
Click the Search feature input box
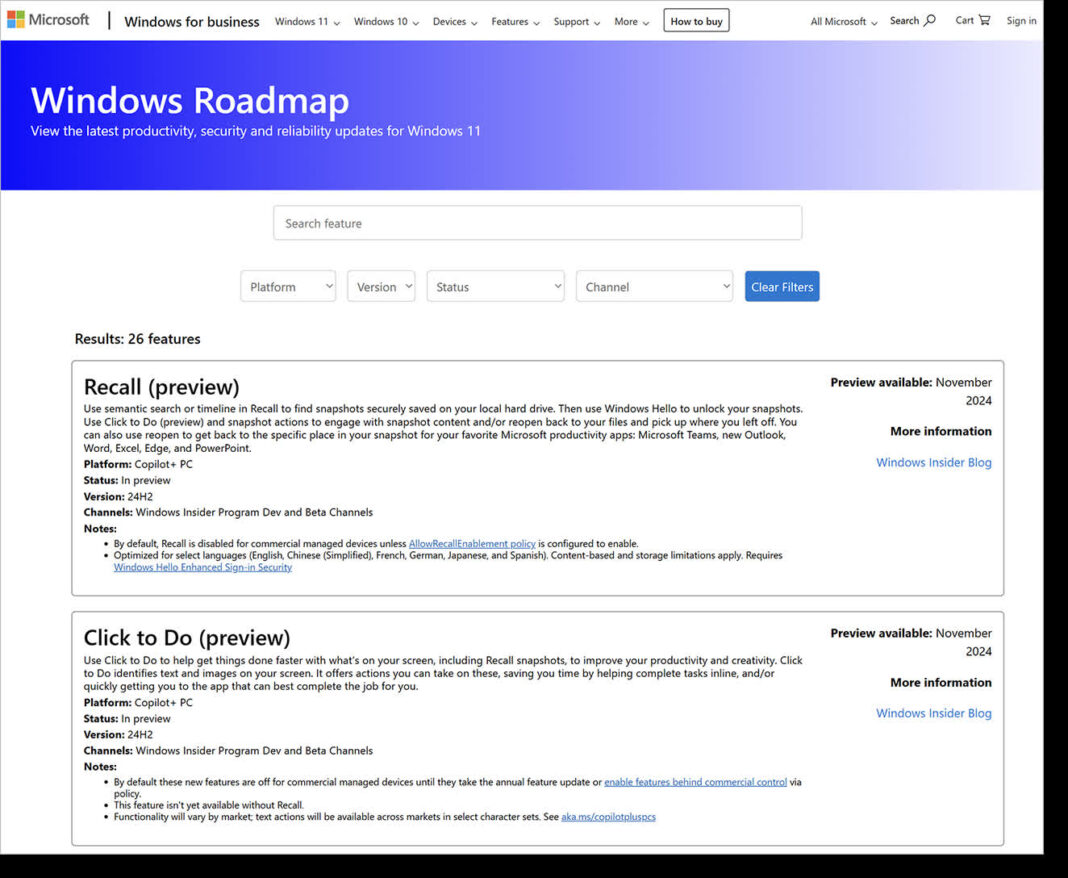tap(538, 222)
